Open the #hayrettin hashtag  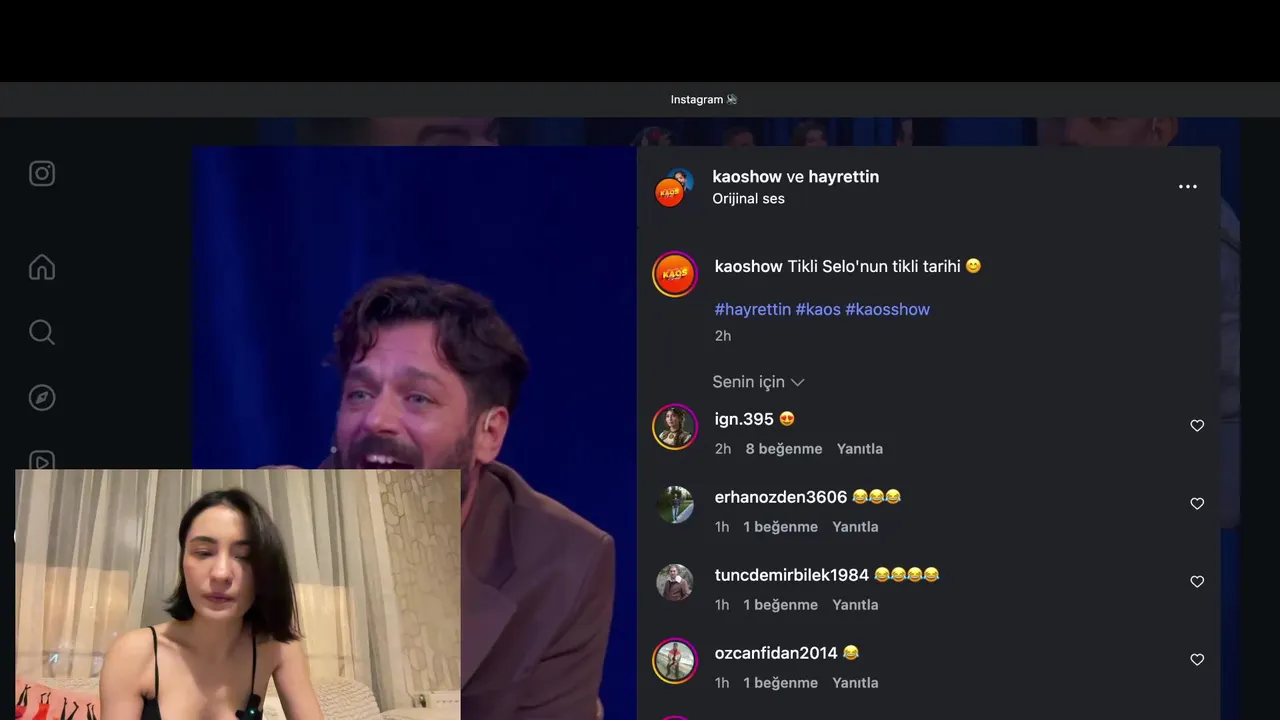tap(753, 309)
